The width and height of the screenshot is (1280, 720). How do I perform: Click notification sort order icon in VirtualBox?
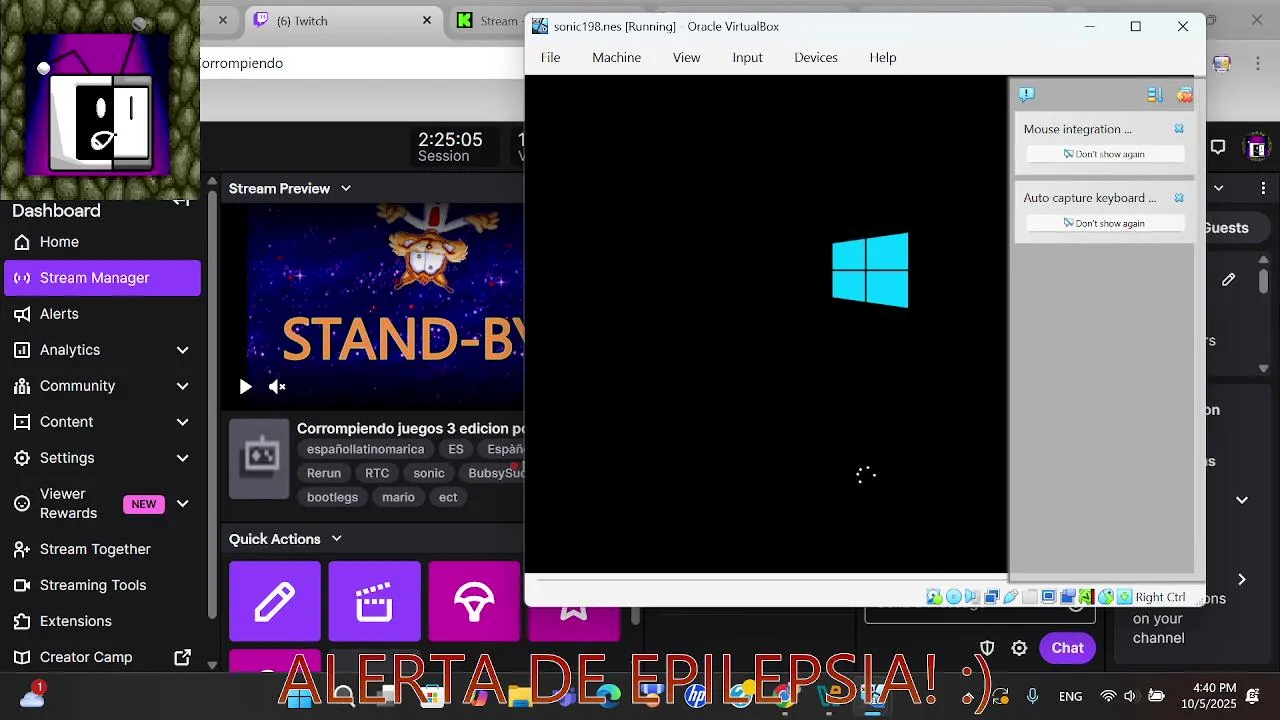pyautogui.click(x=1155, y=95)
